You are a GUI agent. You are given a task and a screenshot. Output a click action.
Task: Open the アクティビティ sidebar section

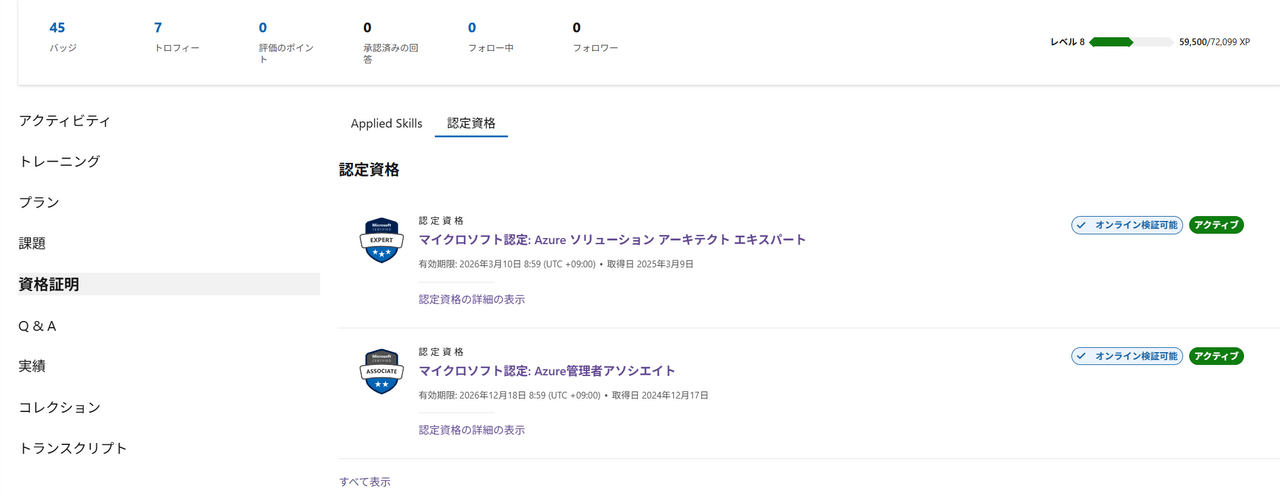[64, 120]
